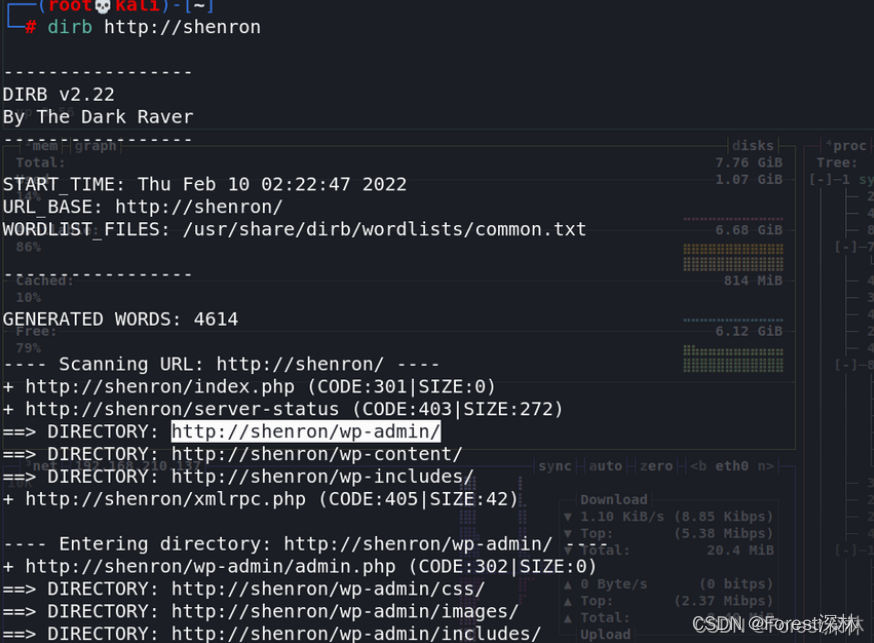
Task: Click the START_TIME line
Action: point(205,184)
